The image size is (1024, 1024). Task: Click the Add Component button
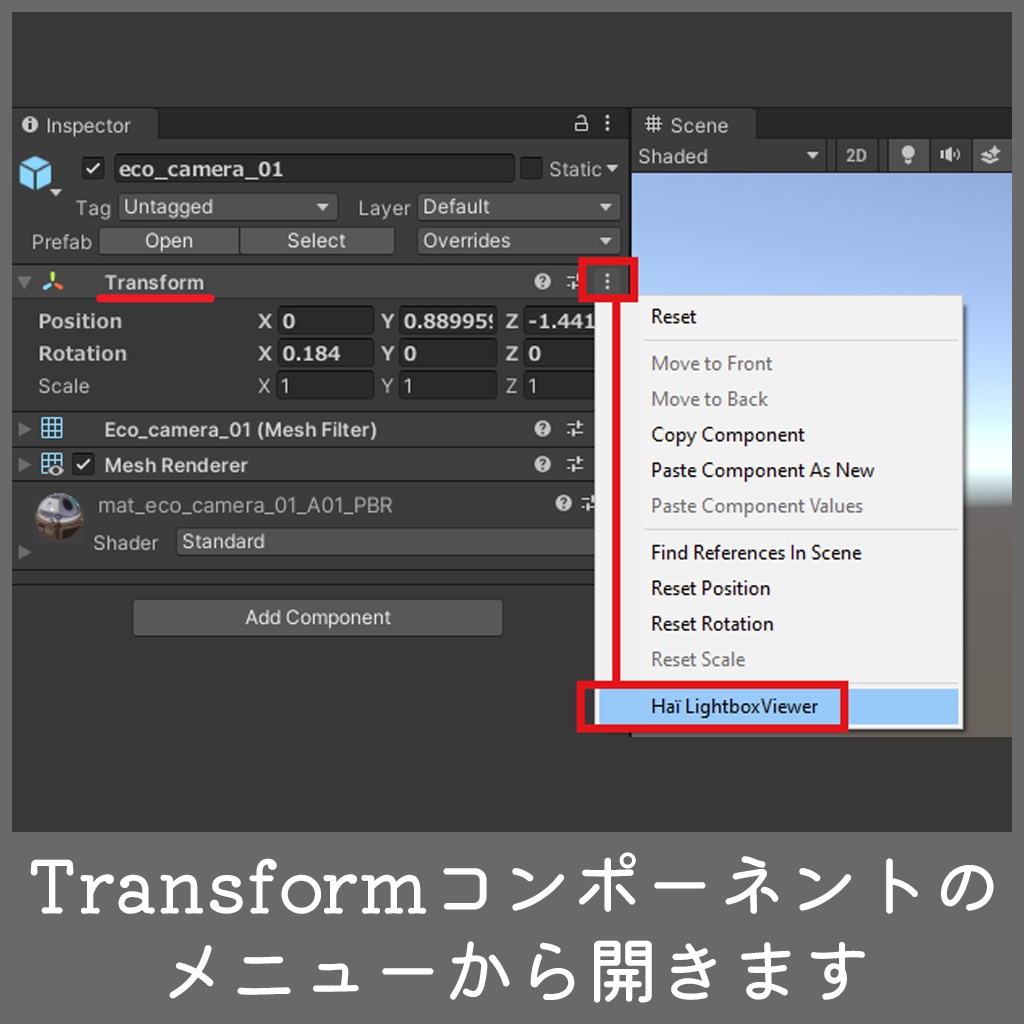[x=318, y=617]
